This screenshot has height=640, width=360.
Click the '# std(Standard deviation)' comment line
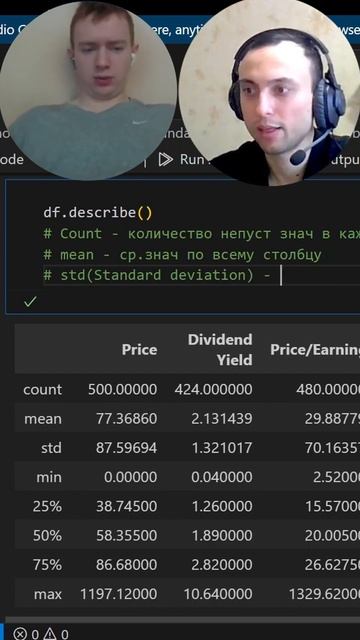[x=157, y=275]
